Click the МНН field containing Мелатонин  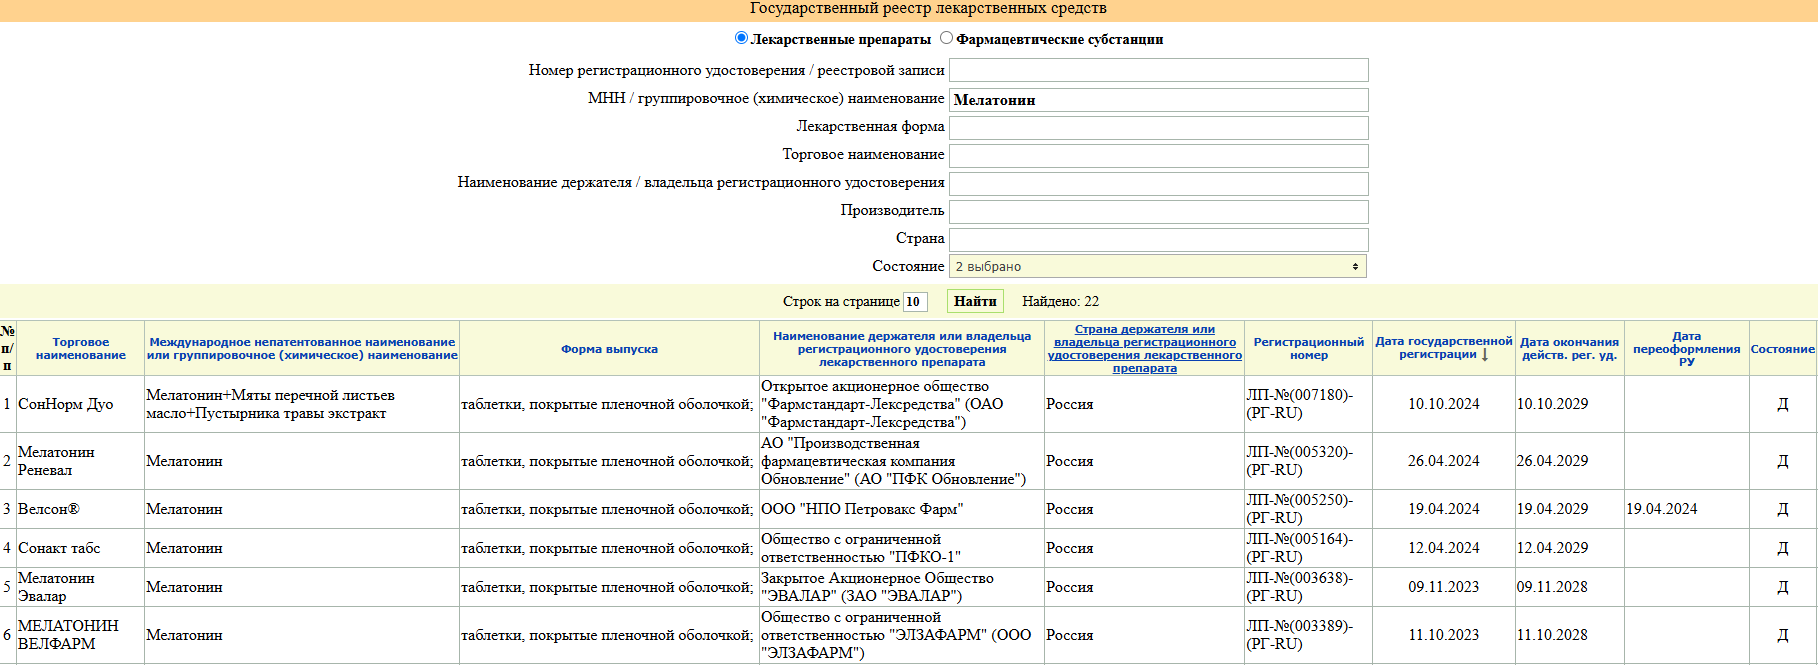[1158, 99]
